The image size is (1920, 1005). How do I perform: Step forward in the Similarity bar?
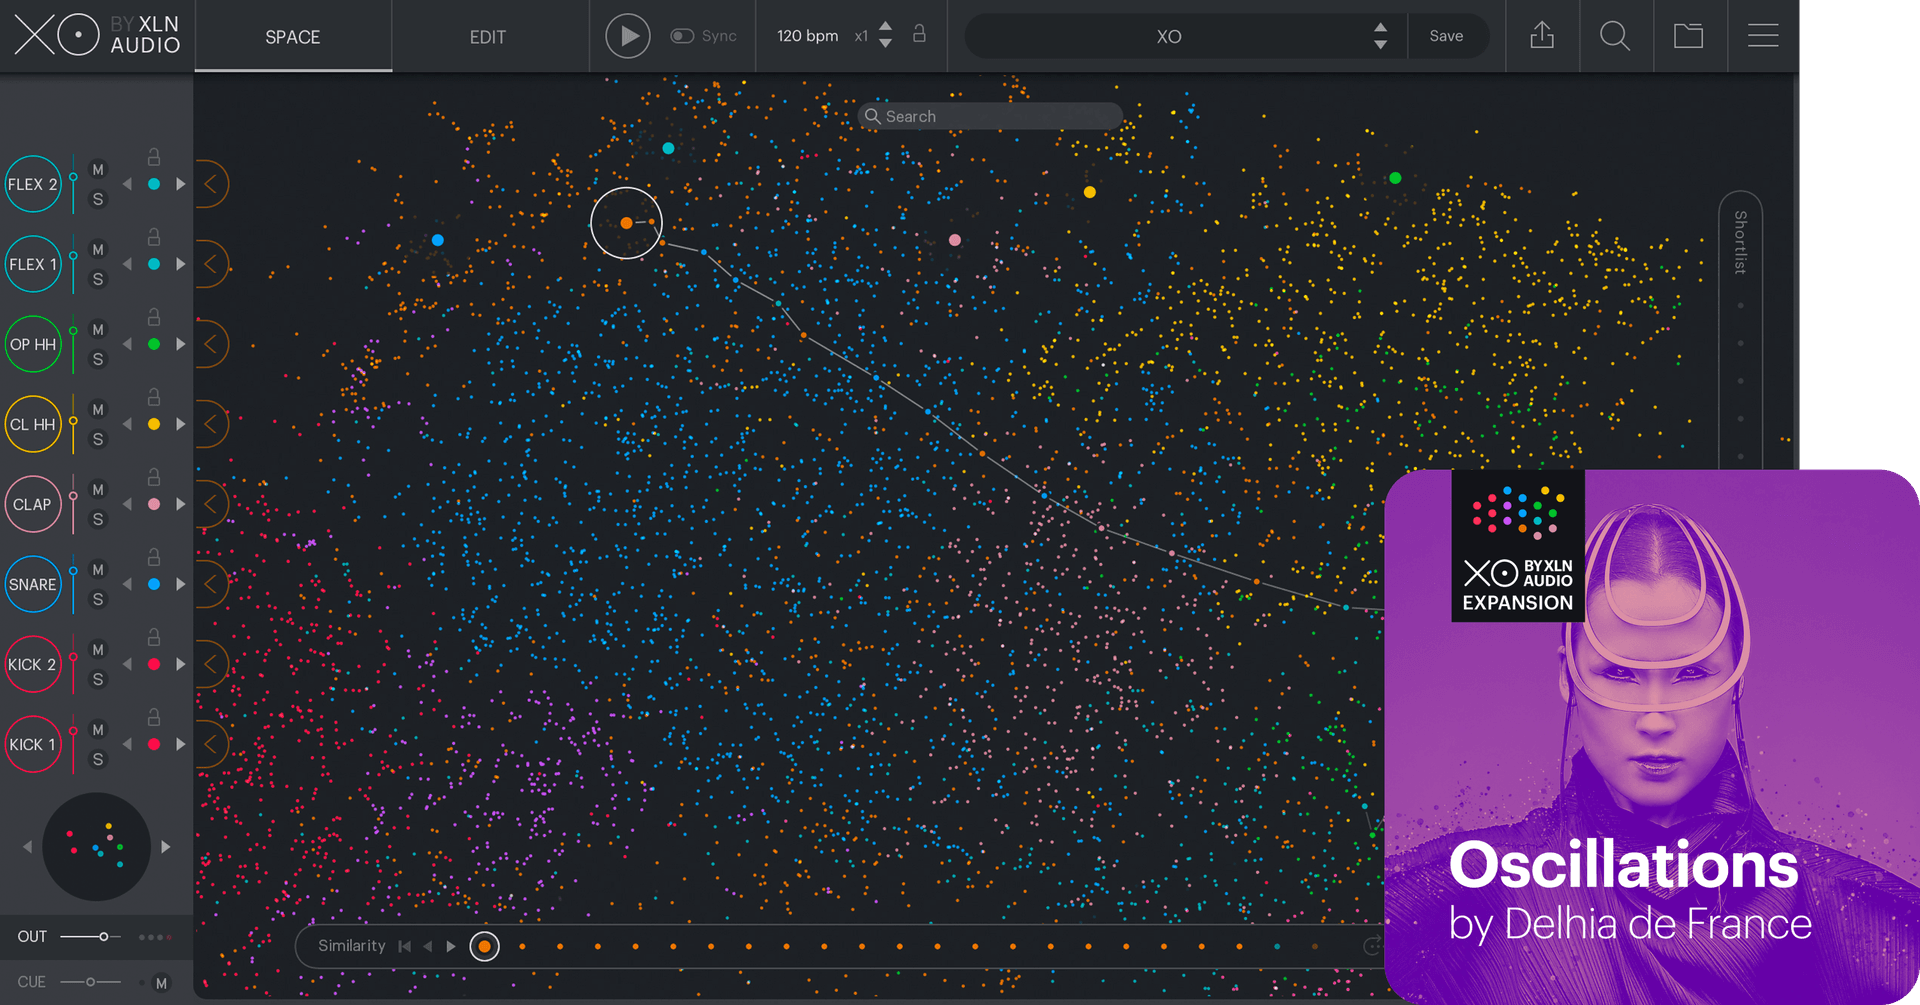451,946
